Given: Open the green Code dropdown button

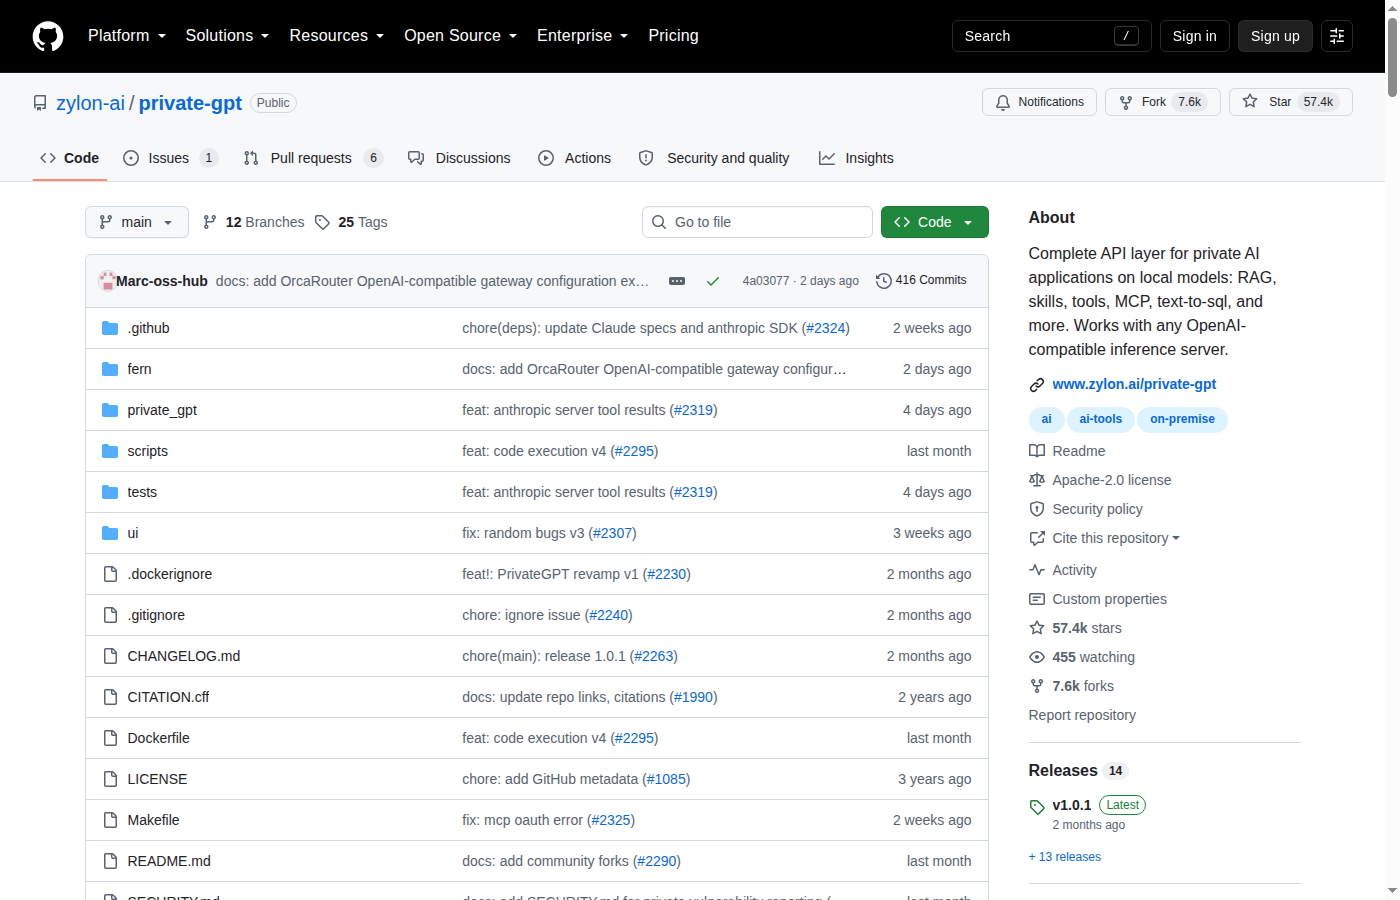Looking at the screenshot, I should click(934, 222).
